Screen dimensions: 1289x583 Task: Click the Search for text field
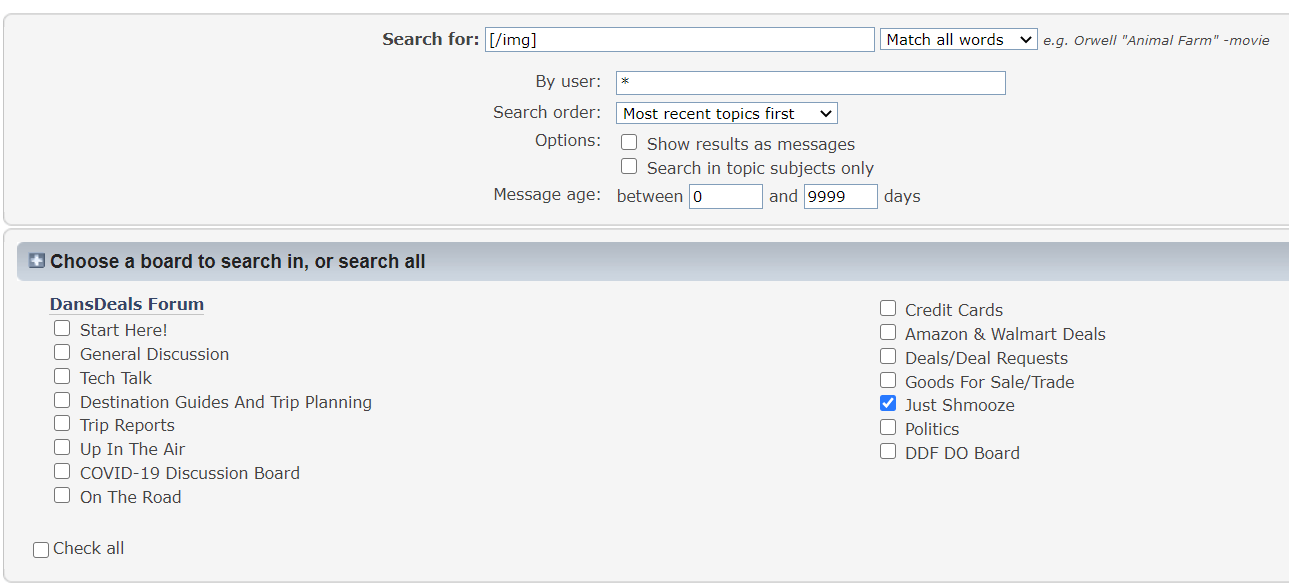(x=680, y=39)
